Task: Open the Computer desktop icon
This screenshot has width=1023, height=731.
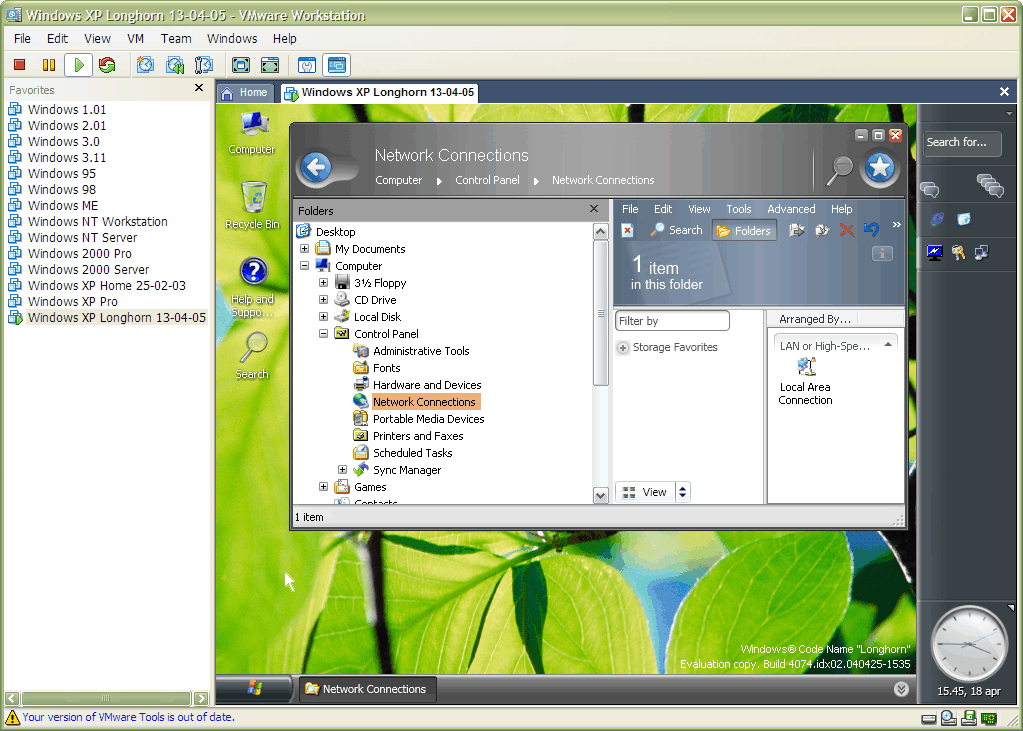Action: [x=252, y=133]
